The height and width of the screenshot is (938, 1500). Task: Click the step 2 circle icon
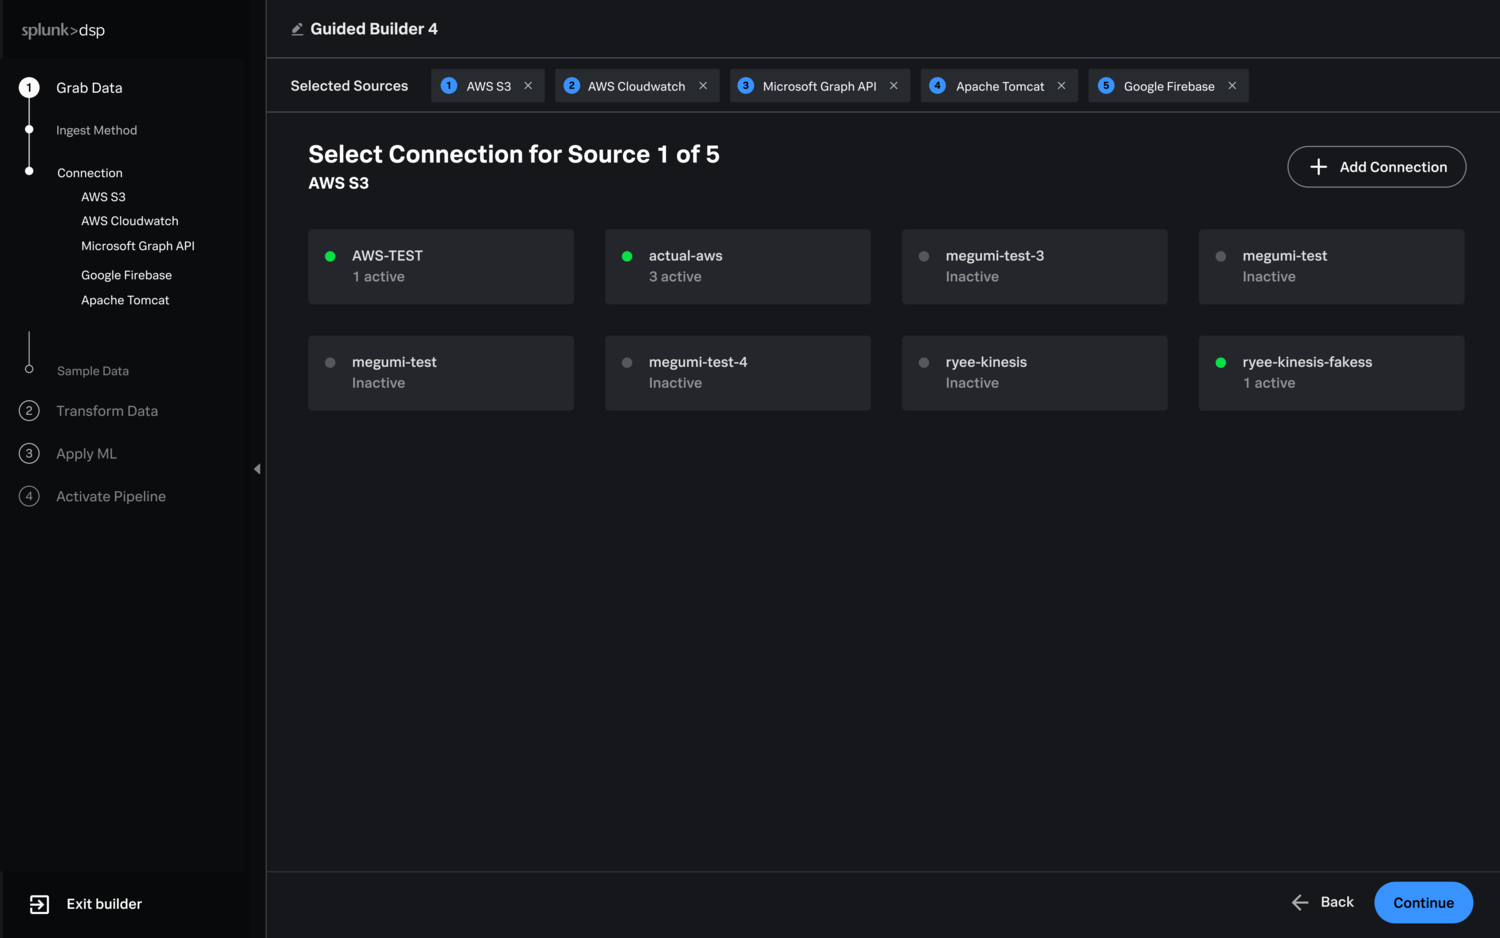29,411
